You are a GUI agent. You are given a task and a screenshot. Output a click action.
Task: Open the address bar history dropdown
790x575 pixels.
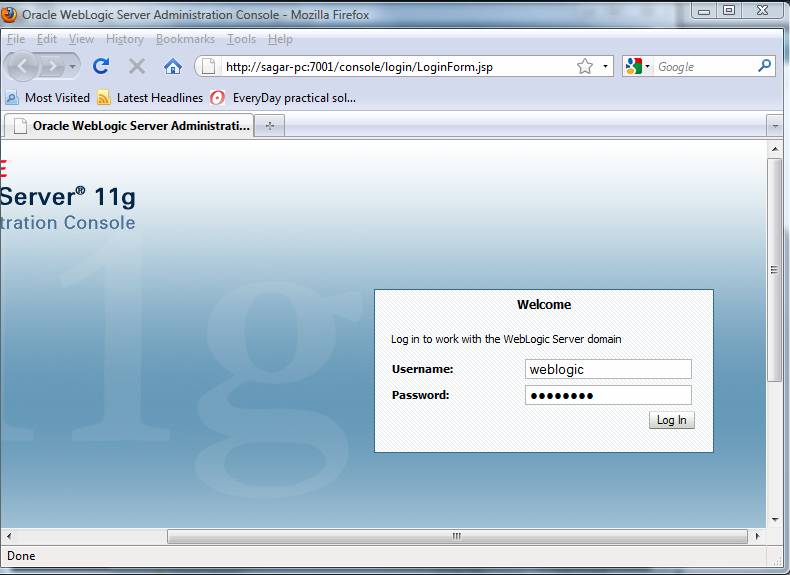click(x=605, y=66)
